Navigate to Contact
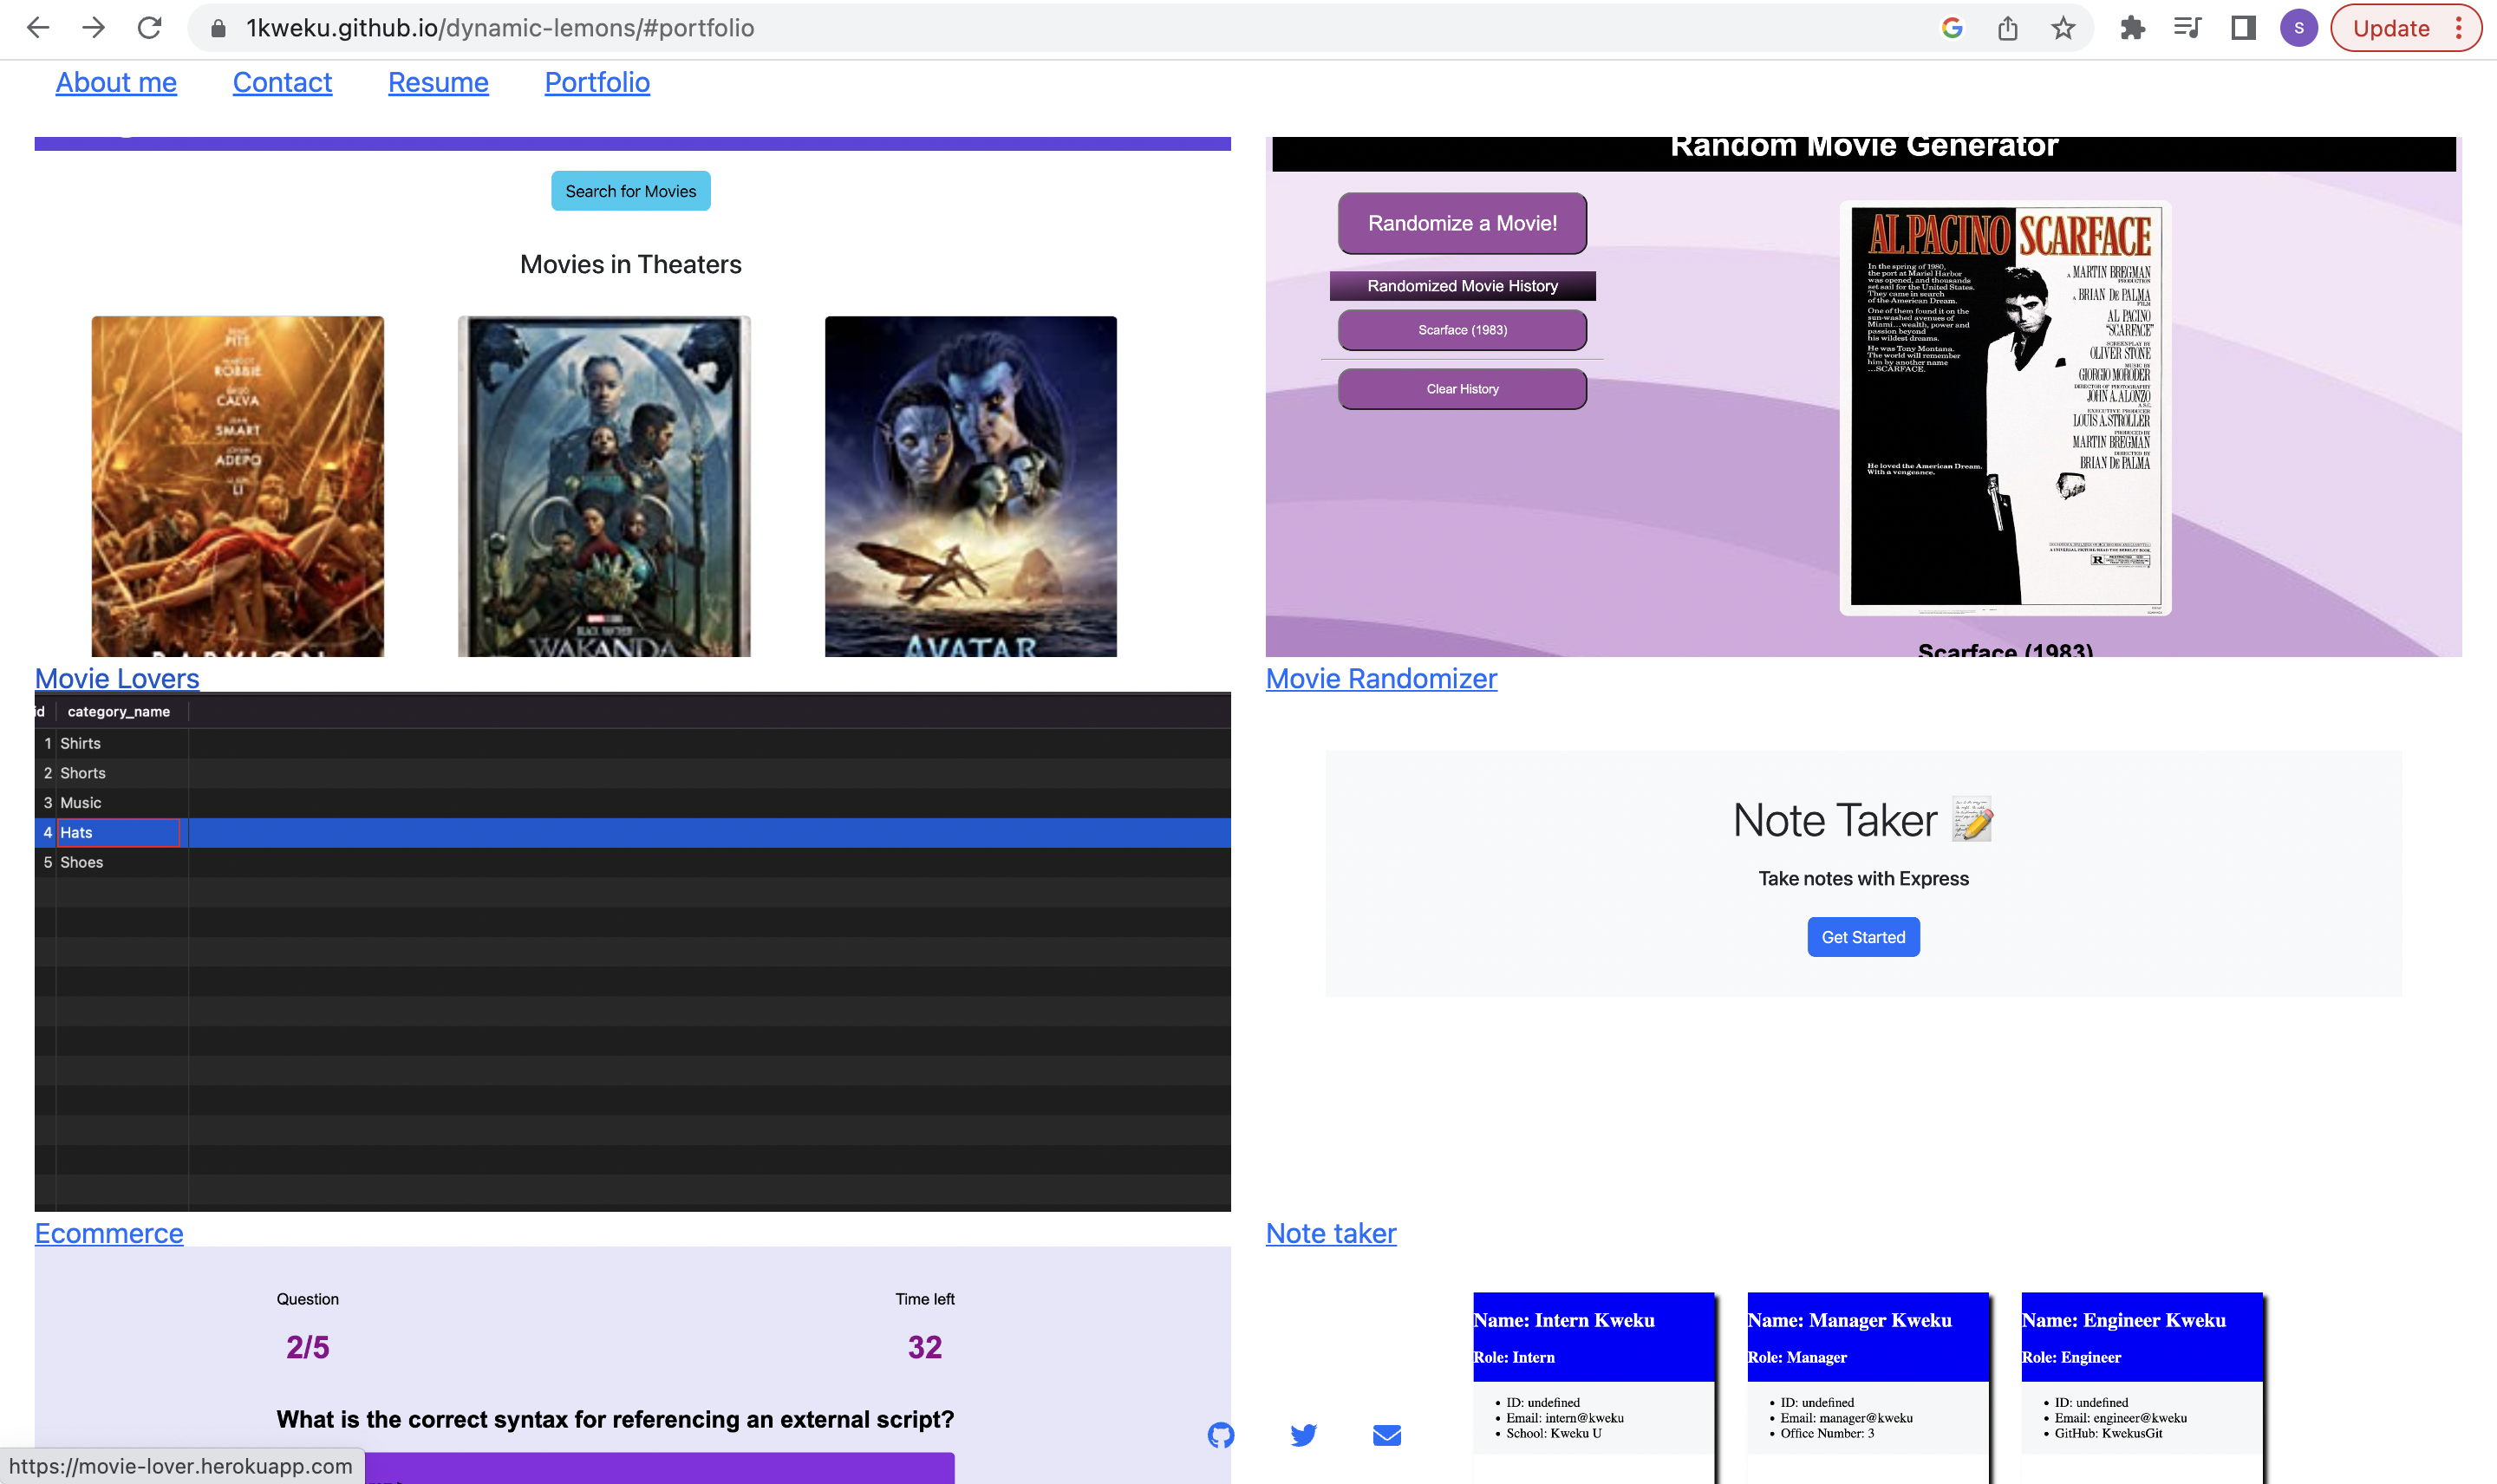 point(282,83)
